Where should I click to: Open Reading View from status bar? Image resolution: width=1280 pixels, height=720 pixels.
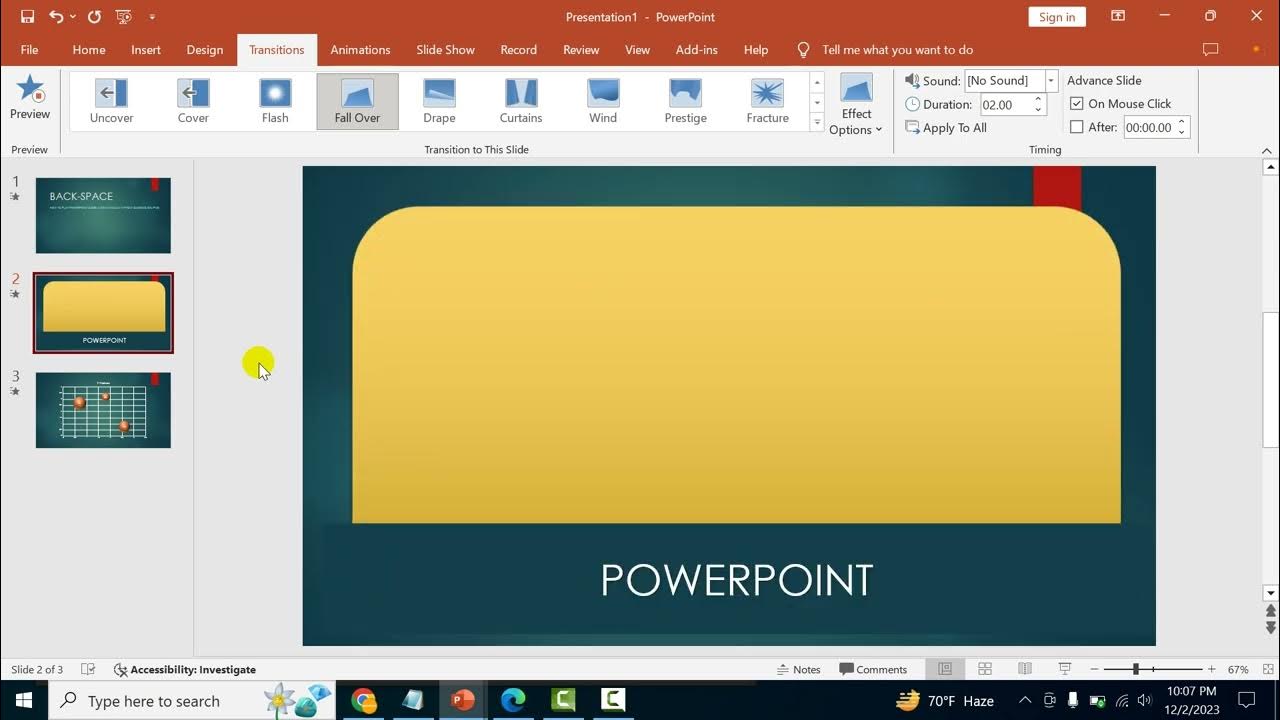point(1025,669)
